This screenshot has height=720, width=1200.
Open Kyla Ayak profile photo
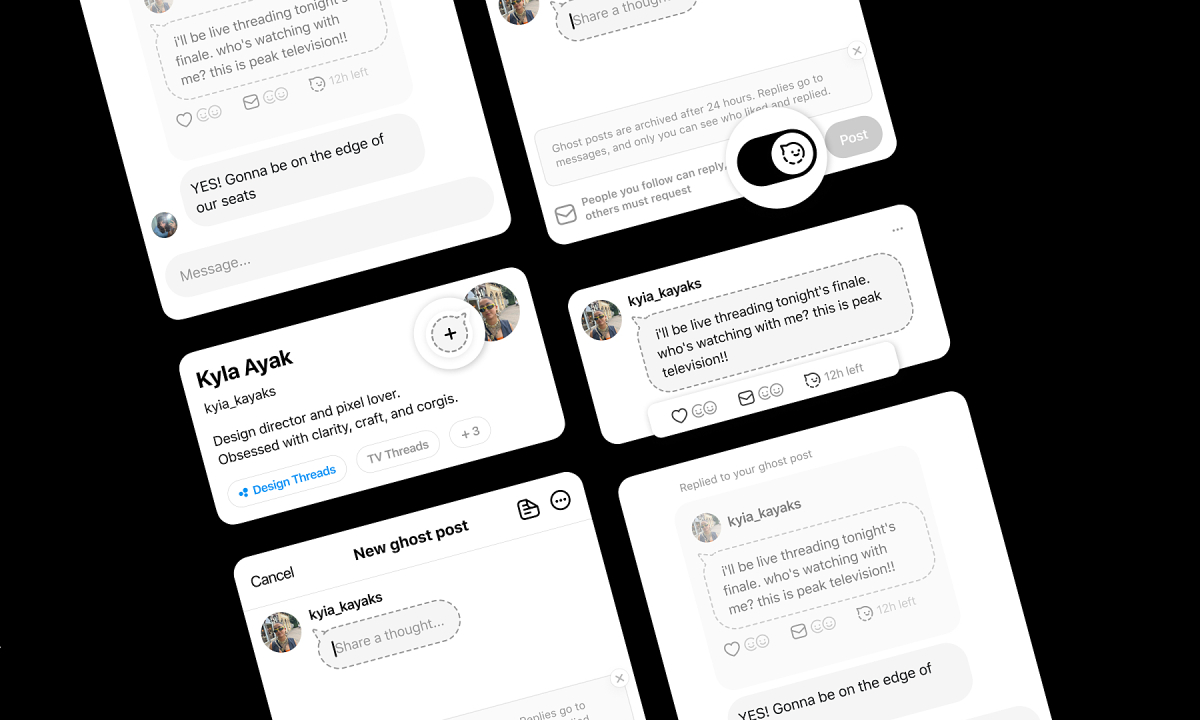coord(491,311)
